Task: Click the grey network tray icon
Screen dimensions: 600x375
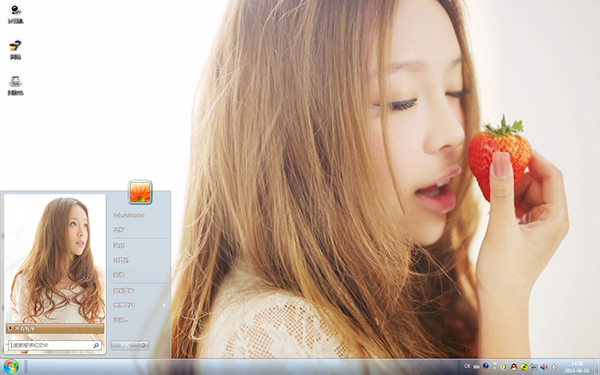Action: [534, 367]
